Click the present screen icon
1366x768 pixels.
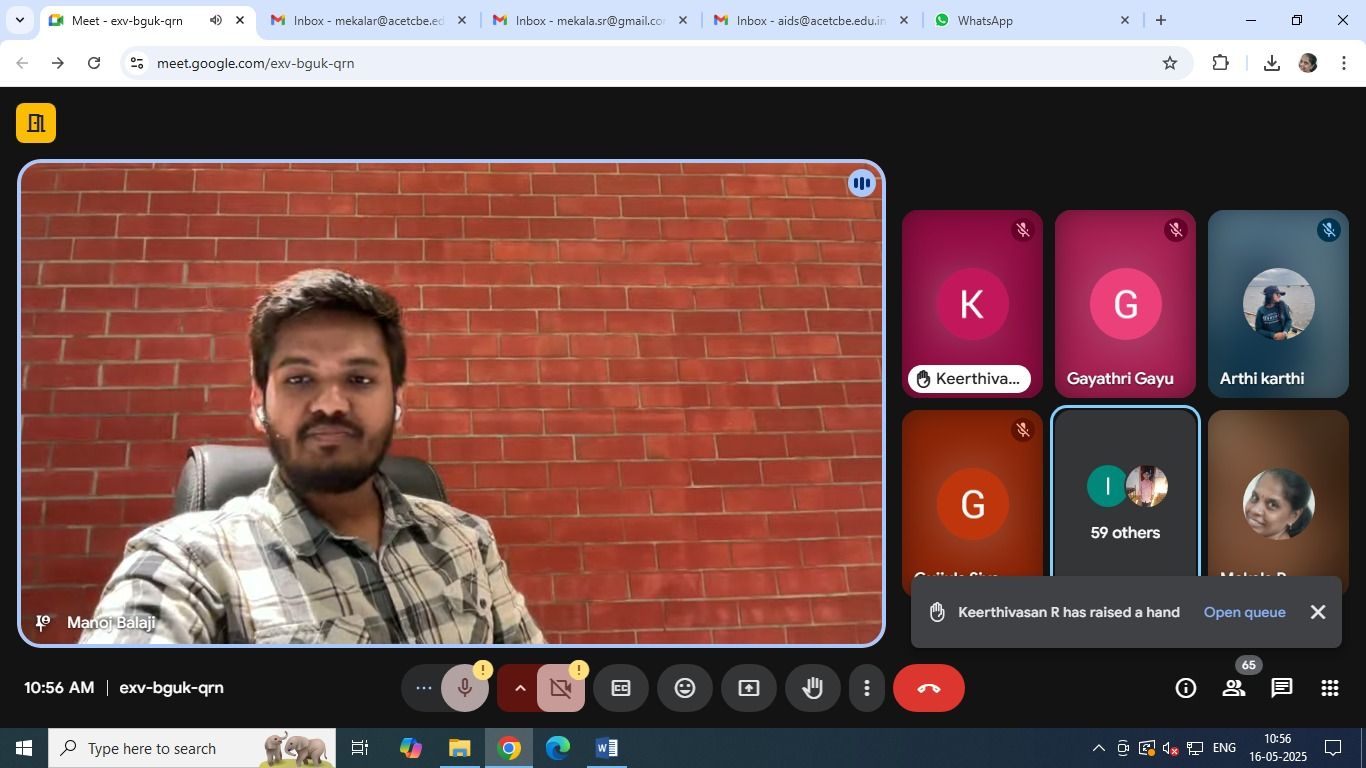[749, 688]
